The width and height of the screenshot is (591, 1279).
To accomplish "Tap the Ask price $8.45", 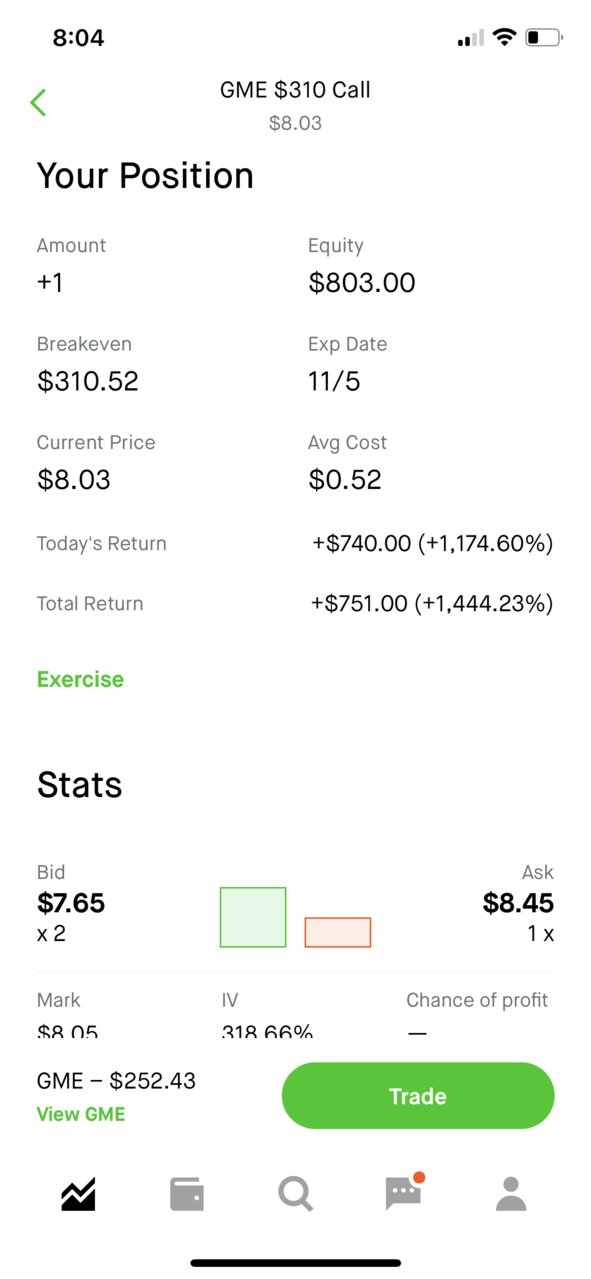I will coord(518,903).
